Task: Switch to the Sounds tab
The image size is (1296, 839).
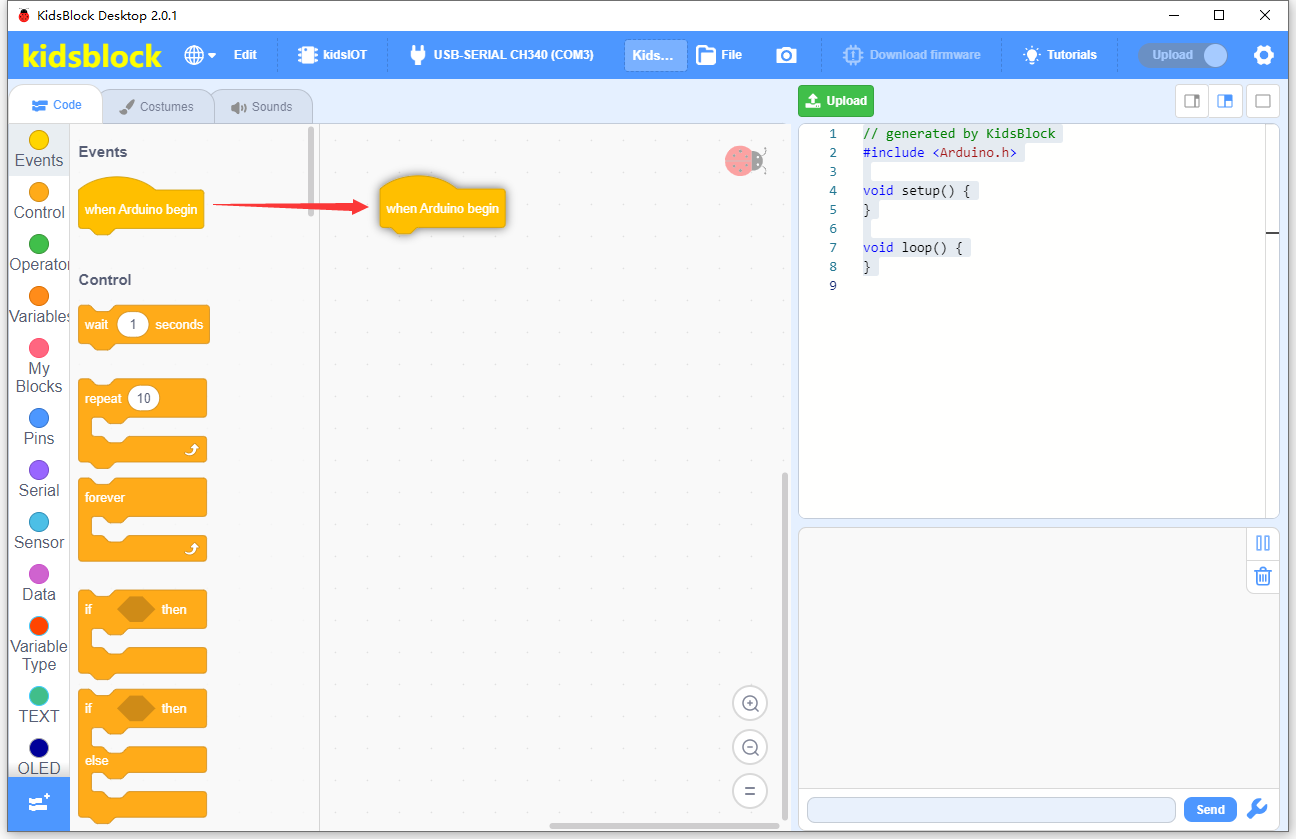Action: [262, 107]
